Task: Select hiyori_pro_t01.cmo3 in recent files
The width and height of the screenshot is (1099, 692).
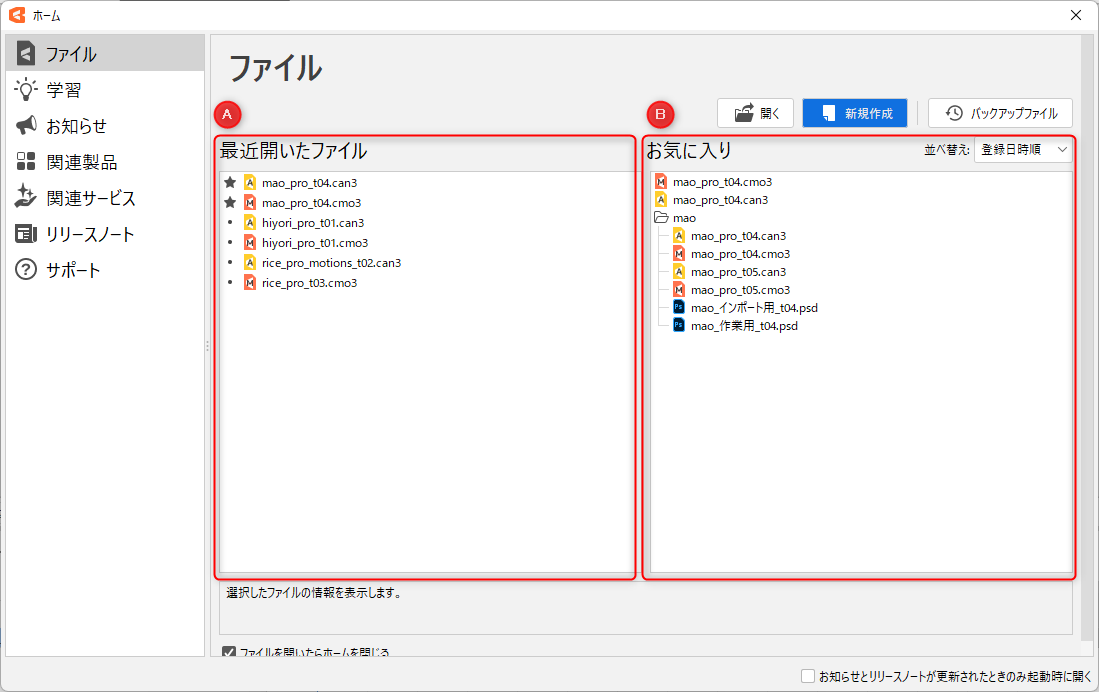Action: pos(314,243)
